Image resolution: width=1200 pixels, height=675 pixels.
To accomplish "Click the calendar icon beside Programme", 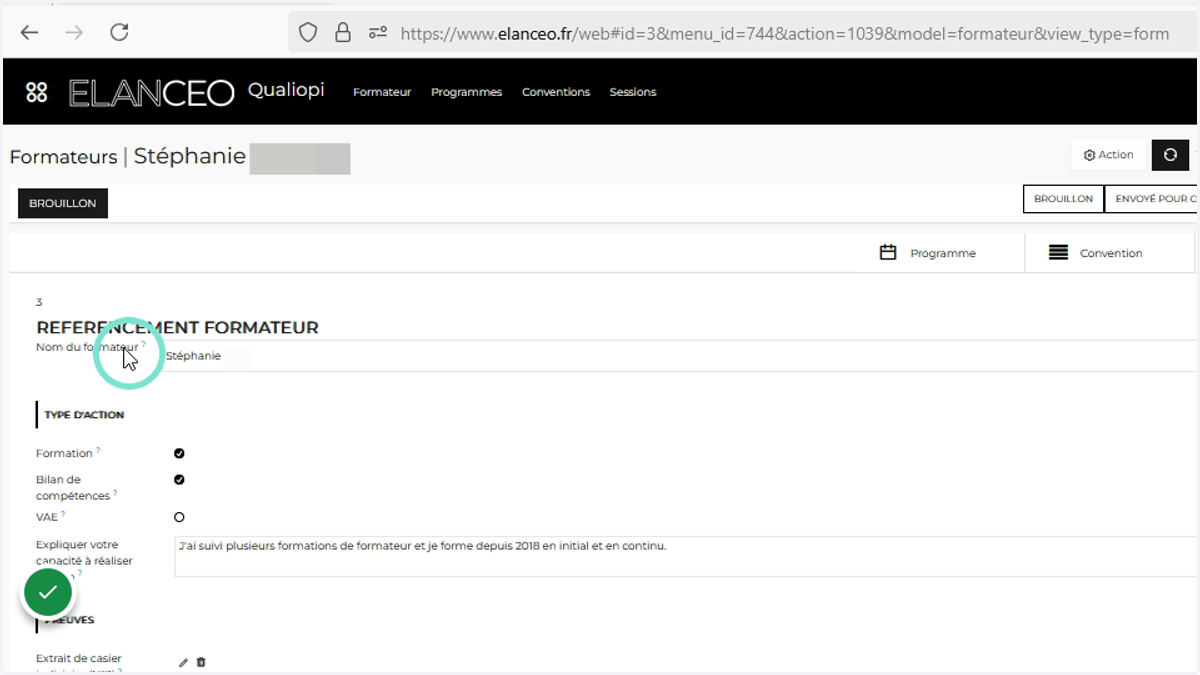I will [x=888, y=252].
